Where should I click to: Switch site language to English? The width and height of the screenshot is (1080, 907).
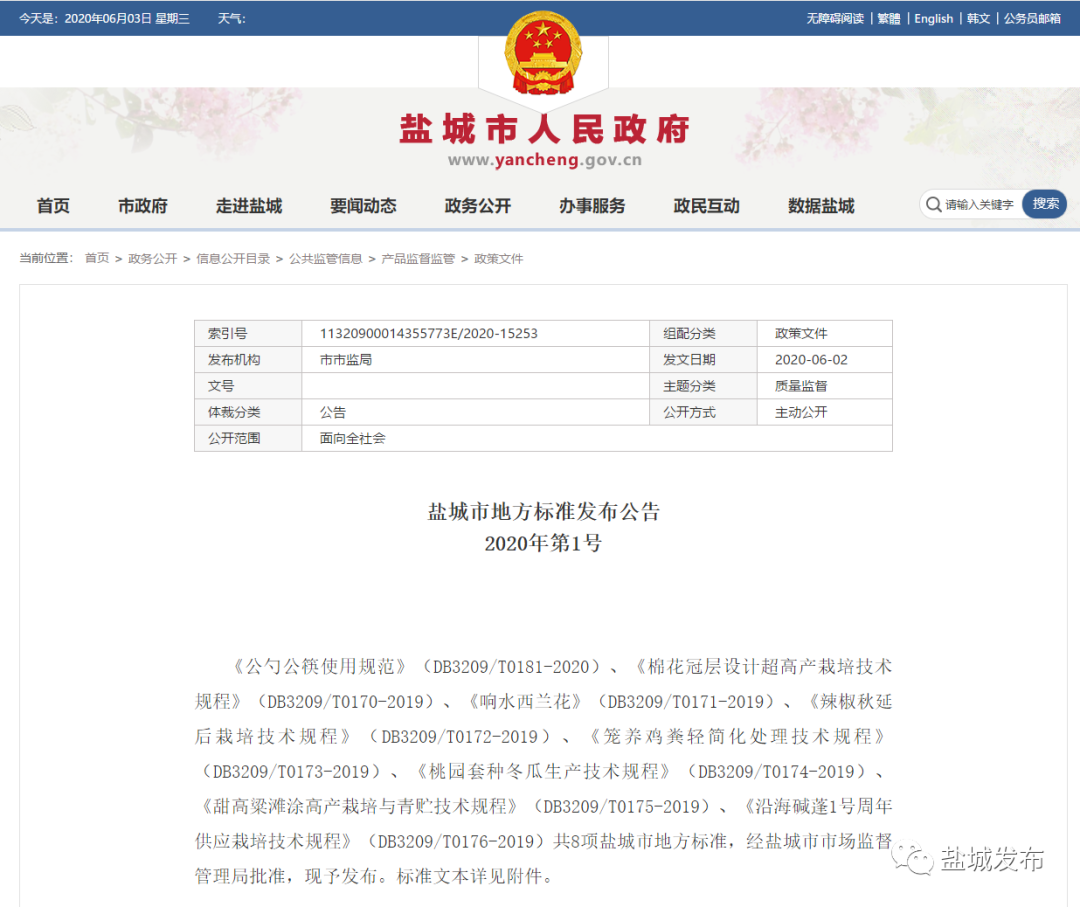click(933, 18)
